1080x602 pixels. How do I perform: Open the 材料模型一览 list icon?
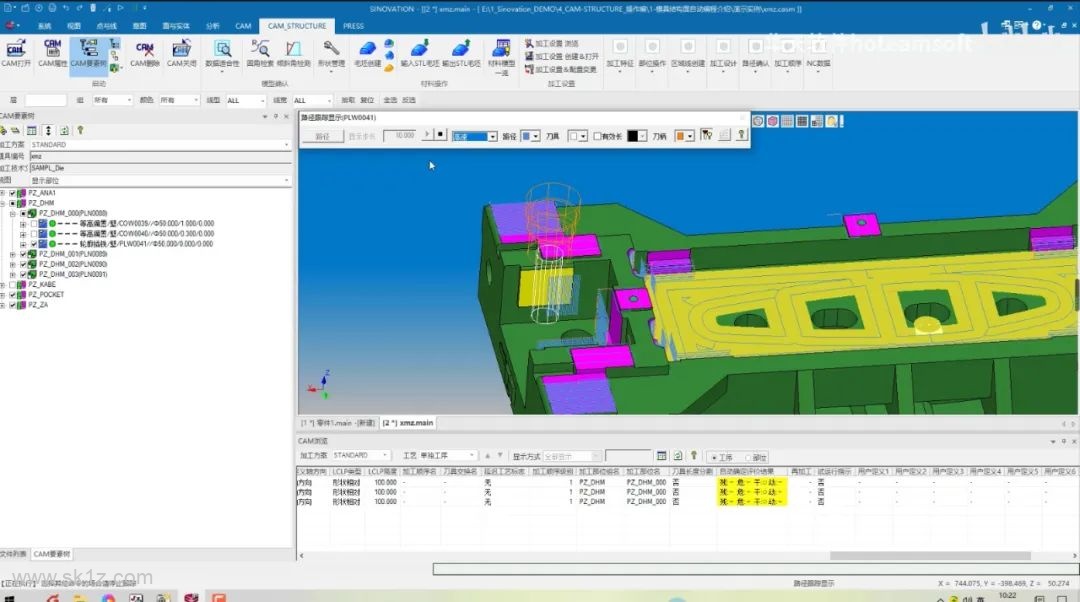point(501,56)
